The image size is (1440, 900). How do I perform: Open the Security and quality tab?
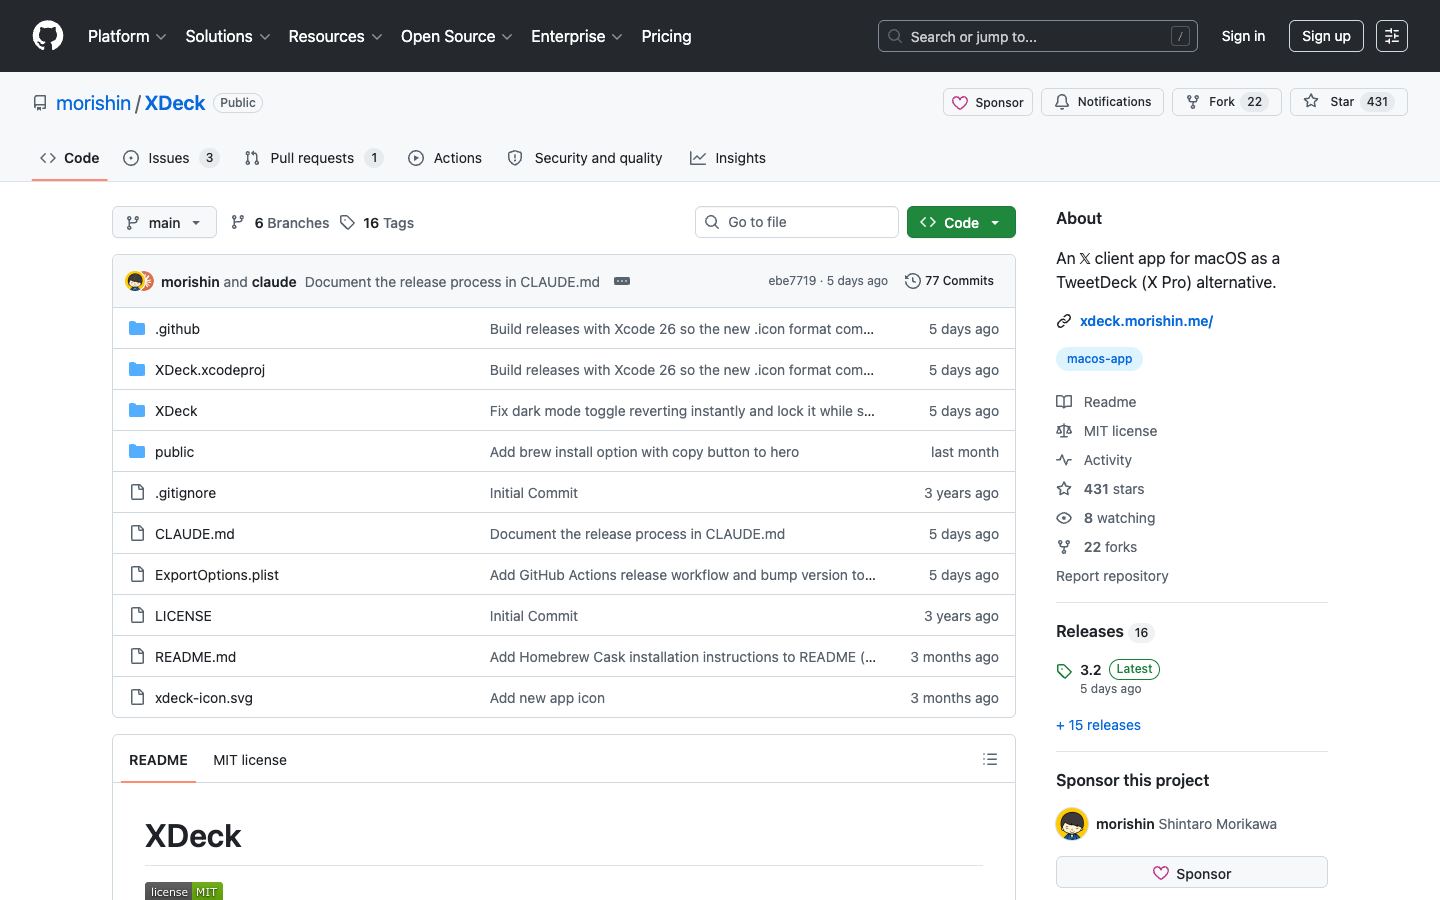coord(585,158)
